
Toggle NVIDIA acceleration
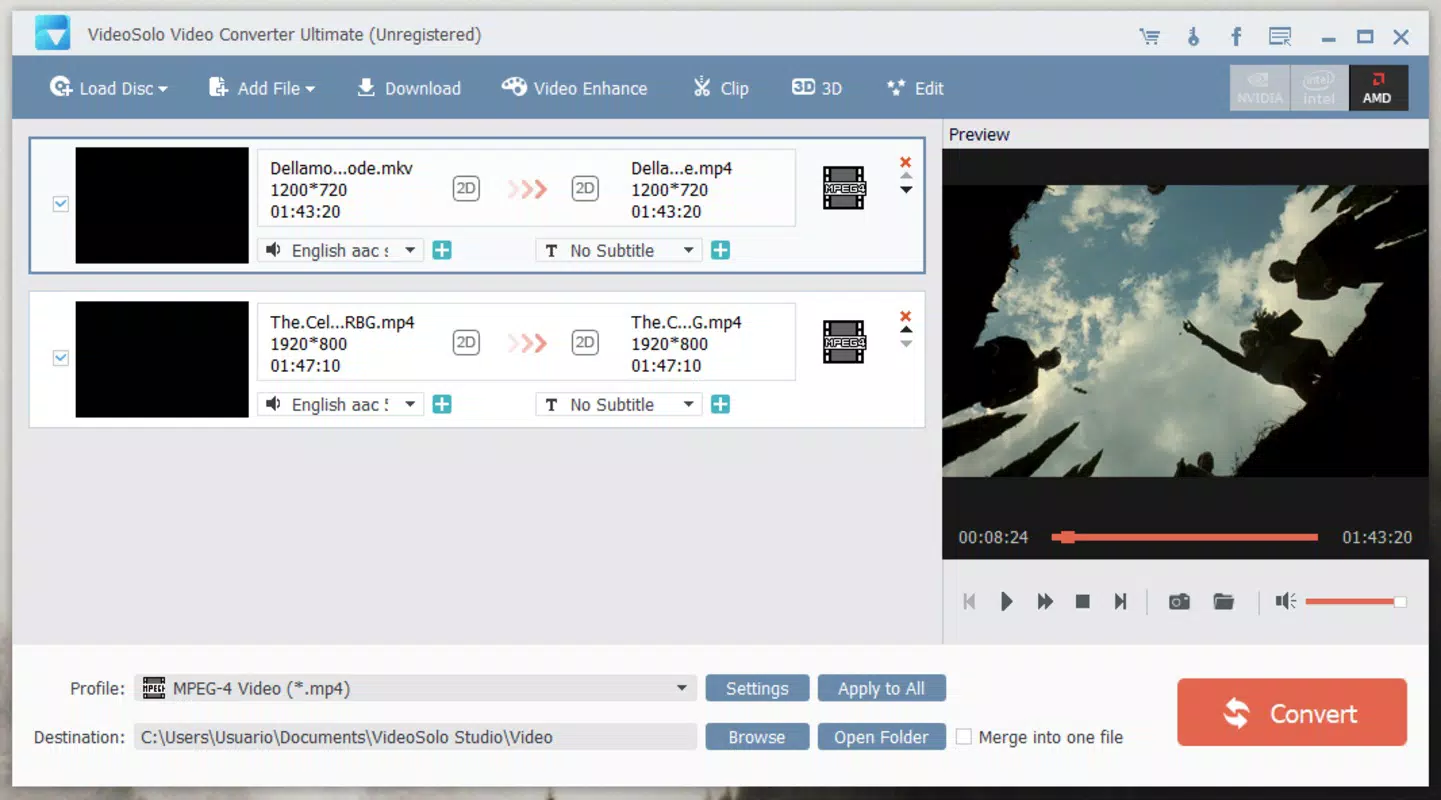pyautogui.click(x=1260, y=88)
